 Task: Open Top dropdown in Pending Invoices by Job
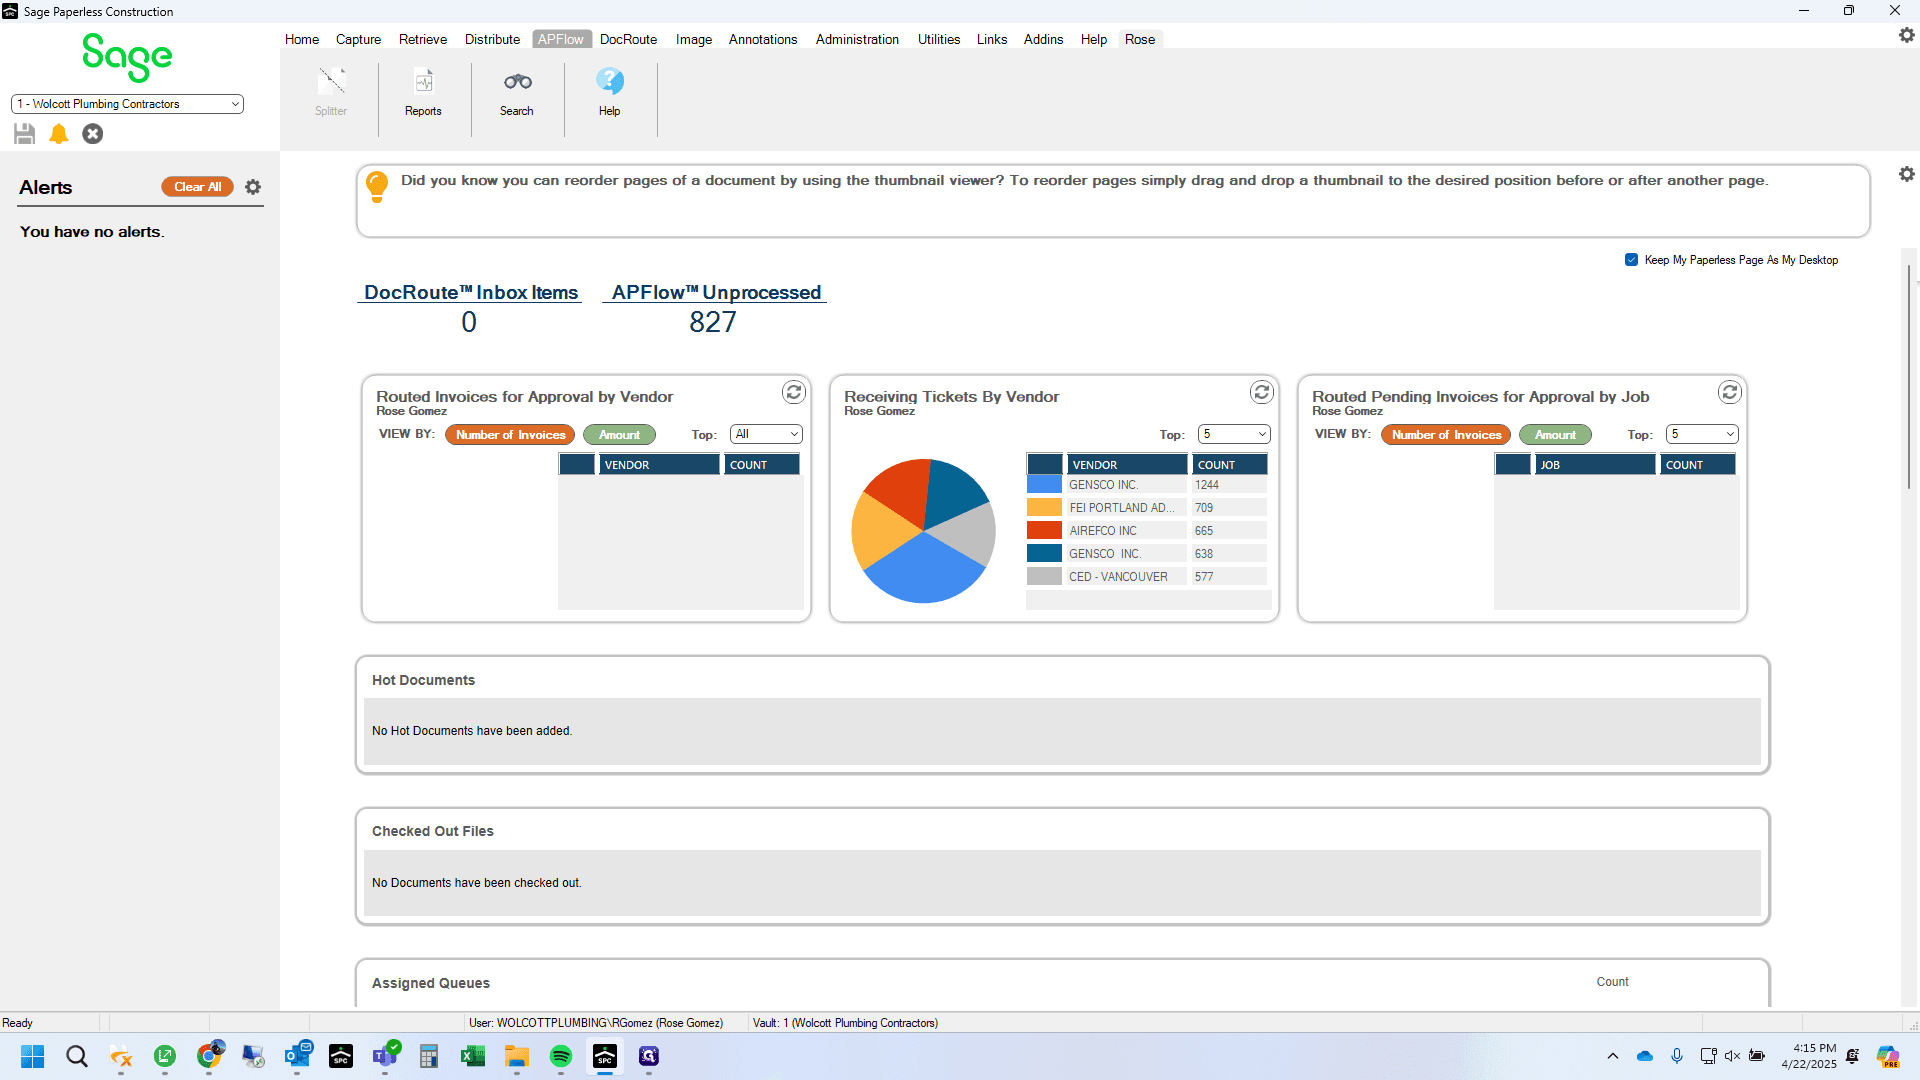1702,434
